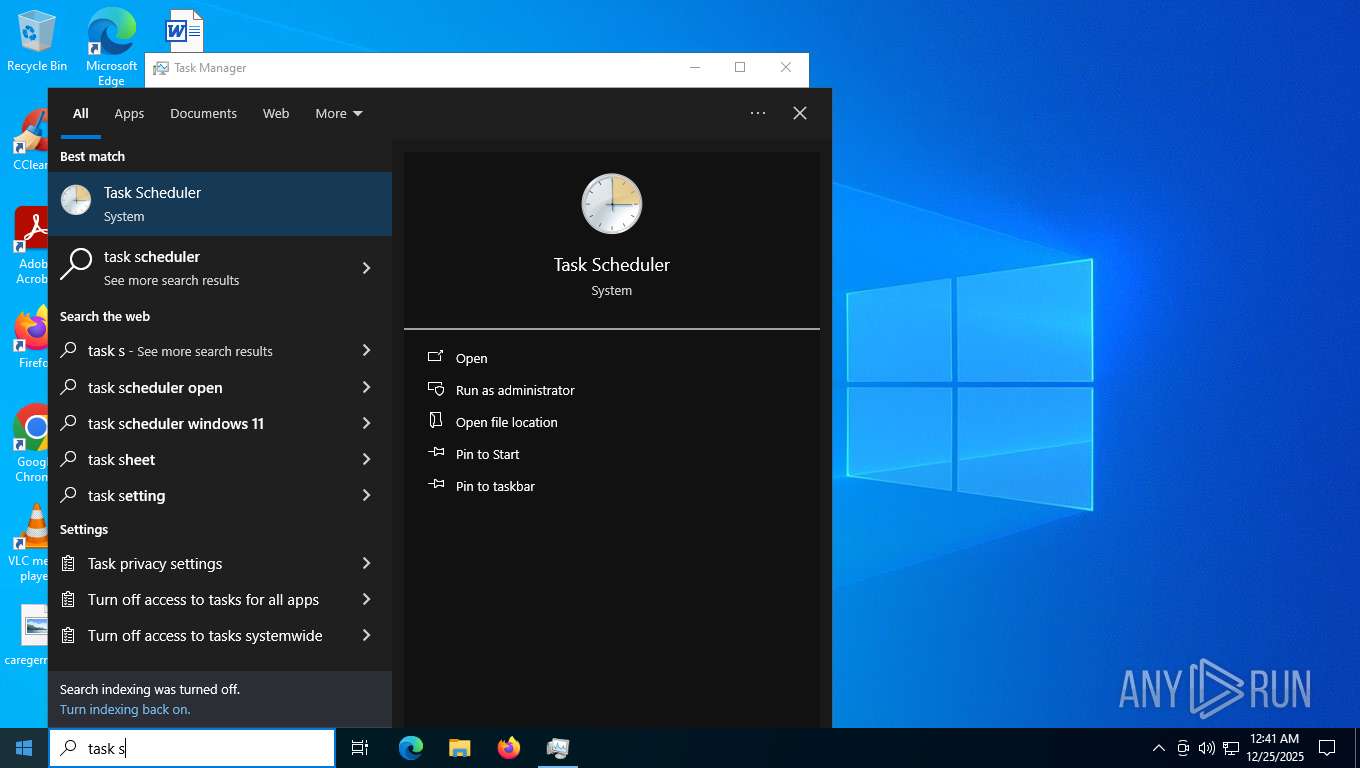1360x768 pixels.
Task: Expand the 'task setting' suggestion arrow
Action: coord(367,495)
